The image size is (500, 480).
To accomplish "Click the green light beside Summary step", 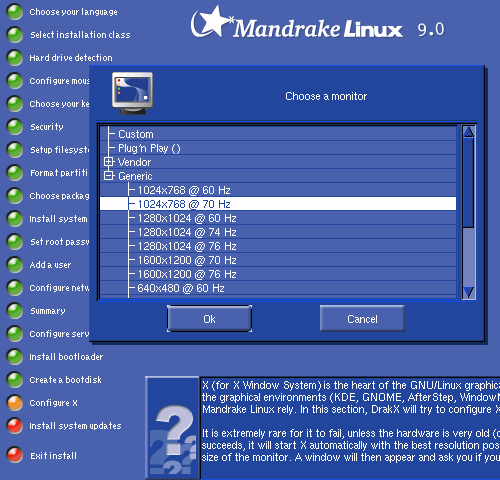I will click(15, 311).
